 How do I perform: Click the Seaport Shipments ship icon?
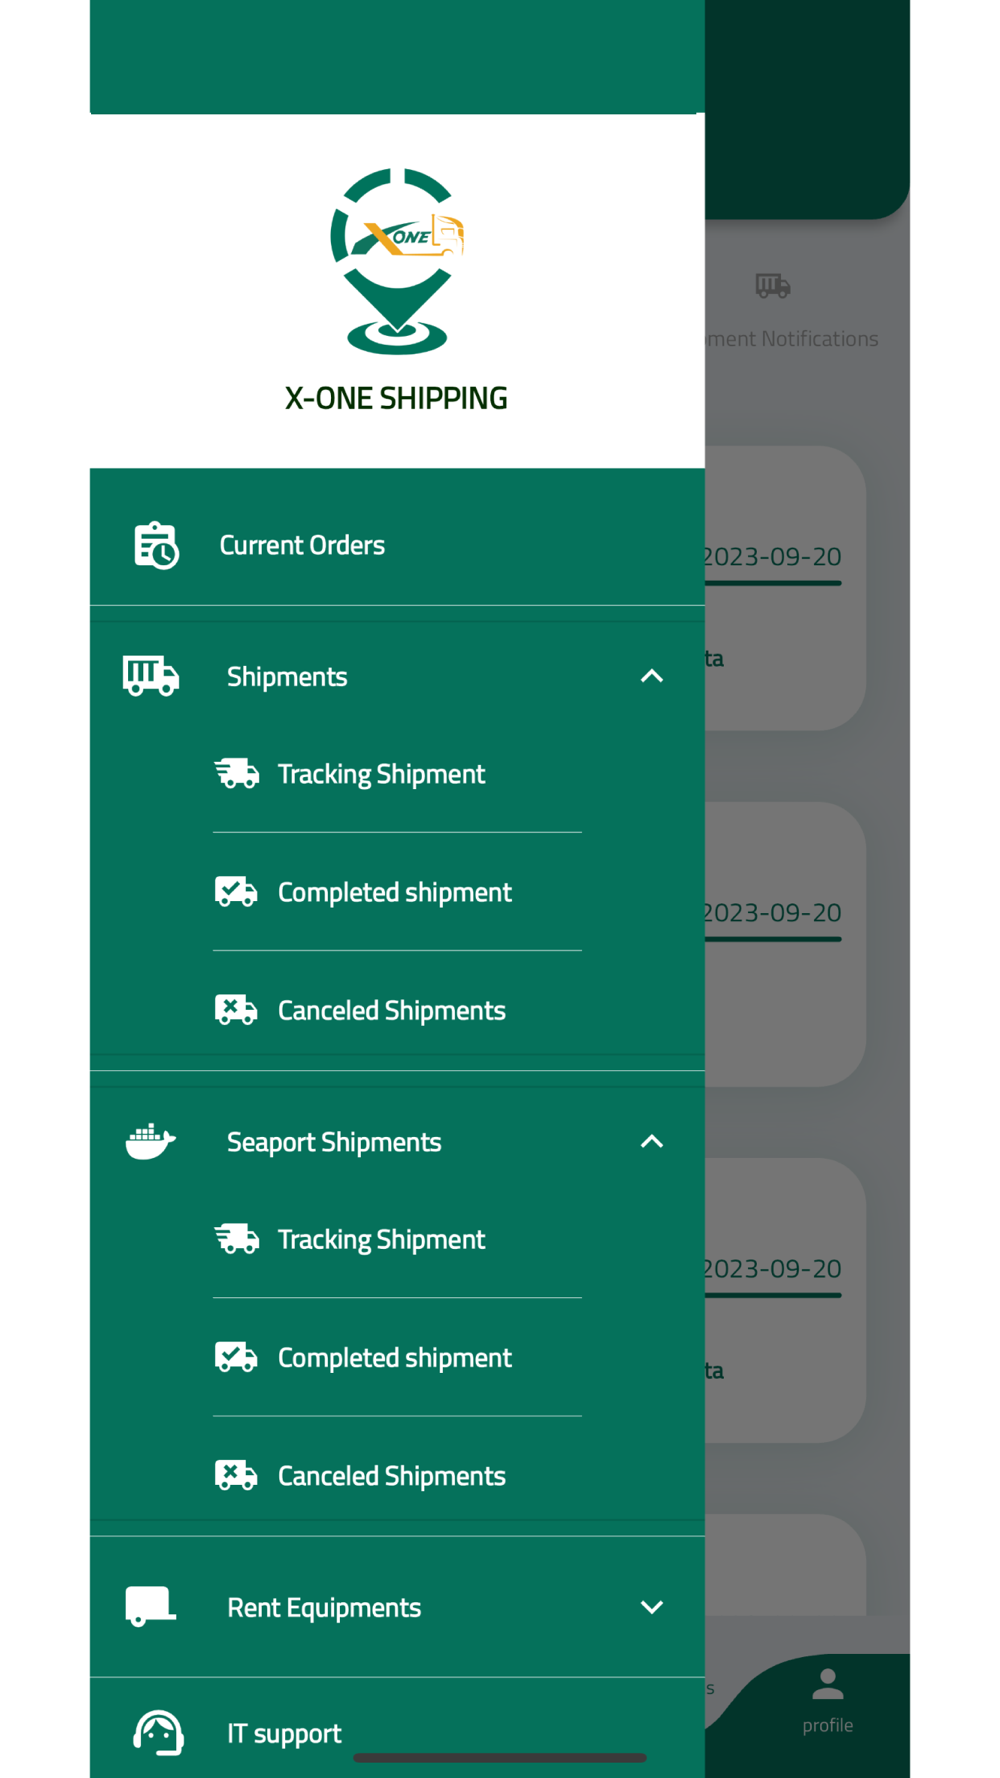point(151,1141)
